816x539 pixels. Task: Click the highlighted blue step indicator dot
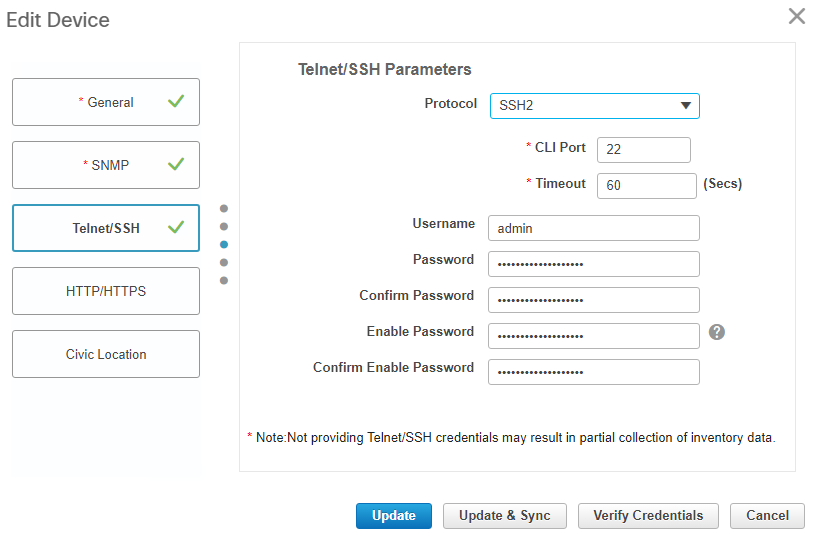click(224, 244)
